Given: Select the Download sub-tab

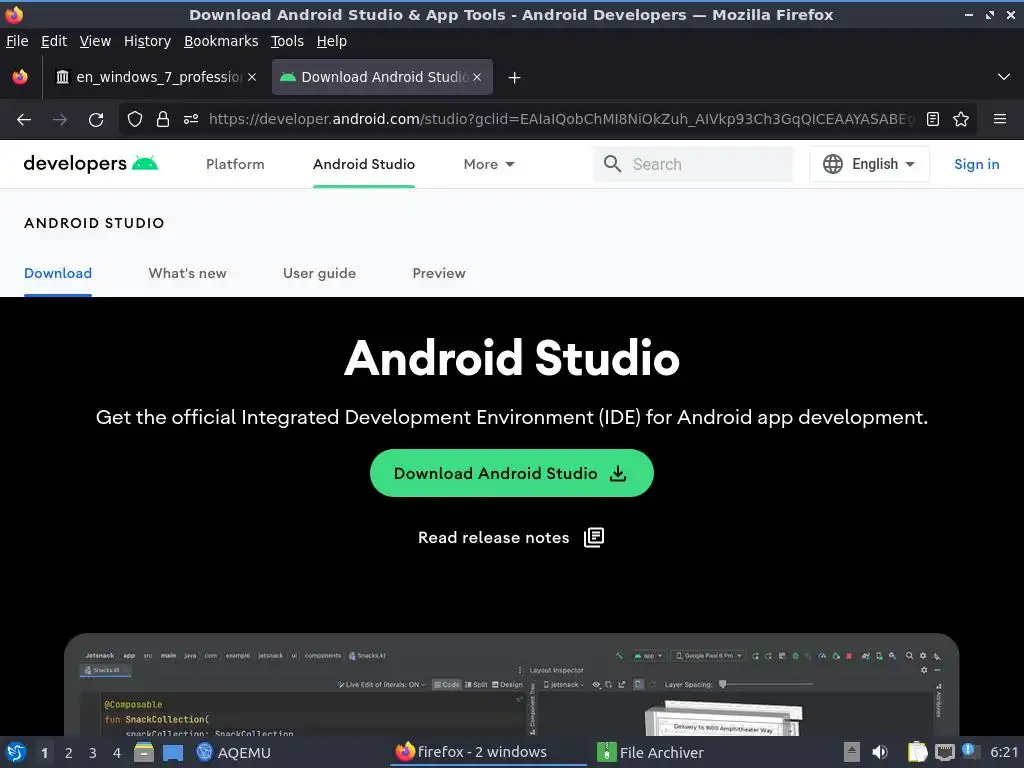Looking at the screenshot, I should click(x=58, y=273).
